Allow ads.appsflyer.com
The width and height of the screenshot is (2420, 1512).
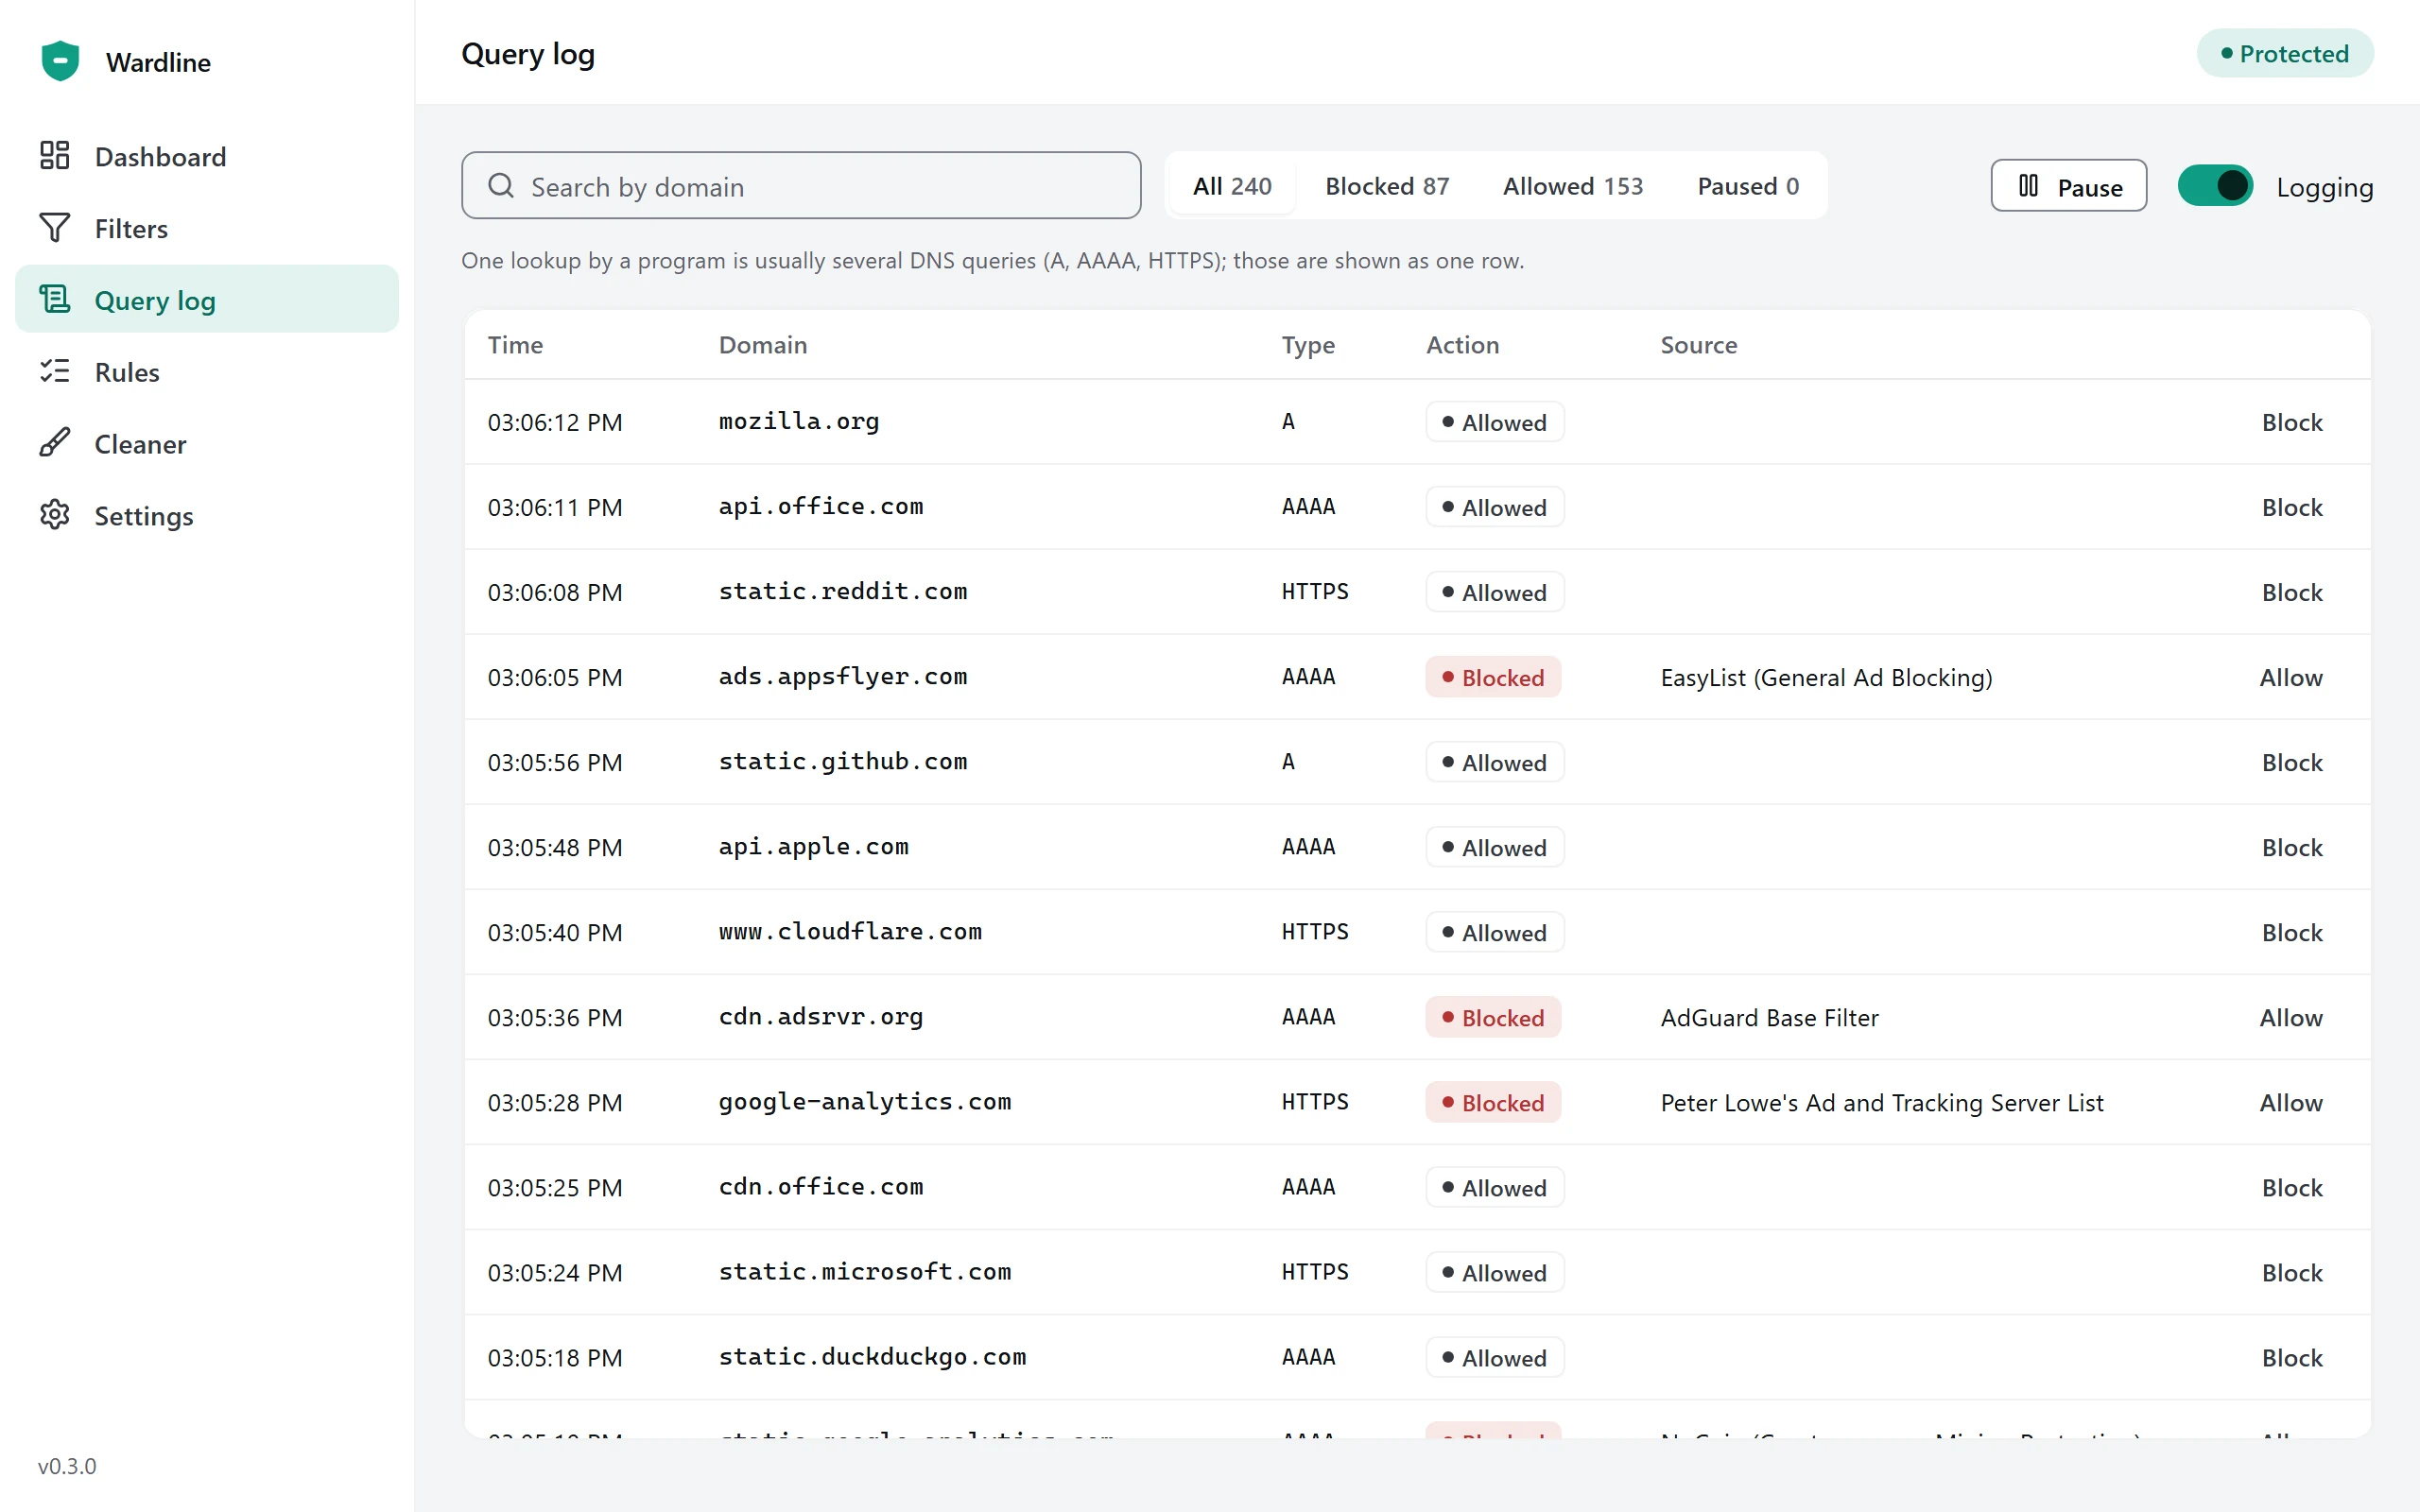pyautogui.click(x=2291, y=677)
